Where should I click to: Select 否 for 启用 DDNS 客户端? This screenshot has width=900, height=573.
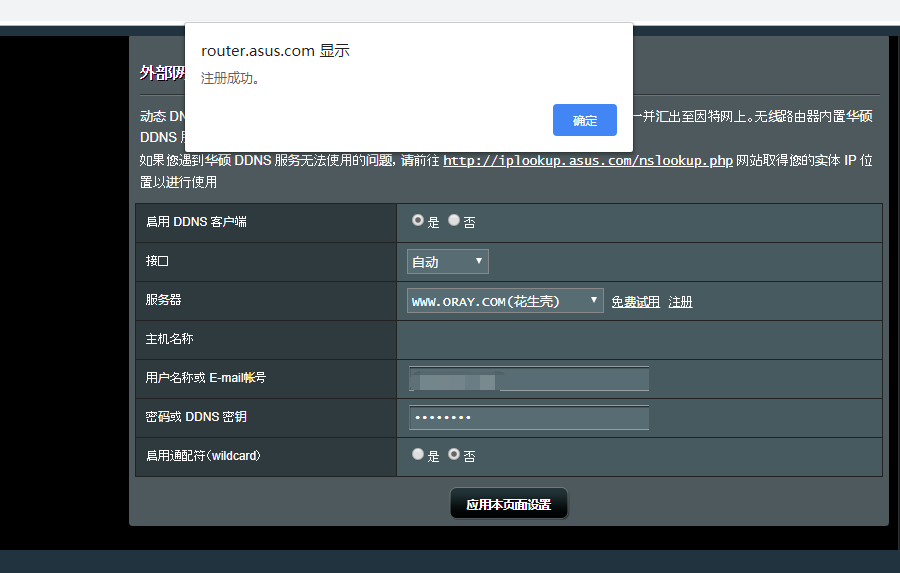click(454, 220)
